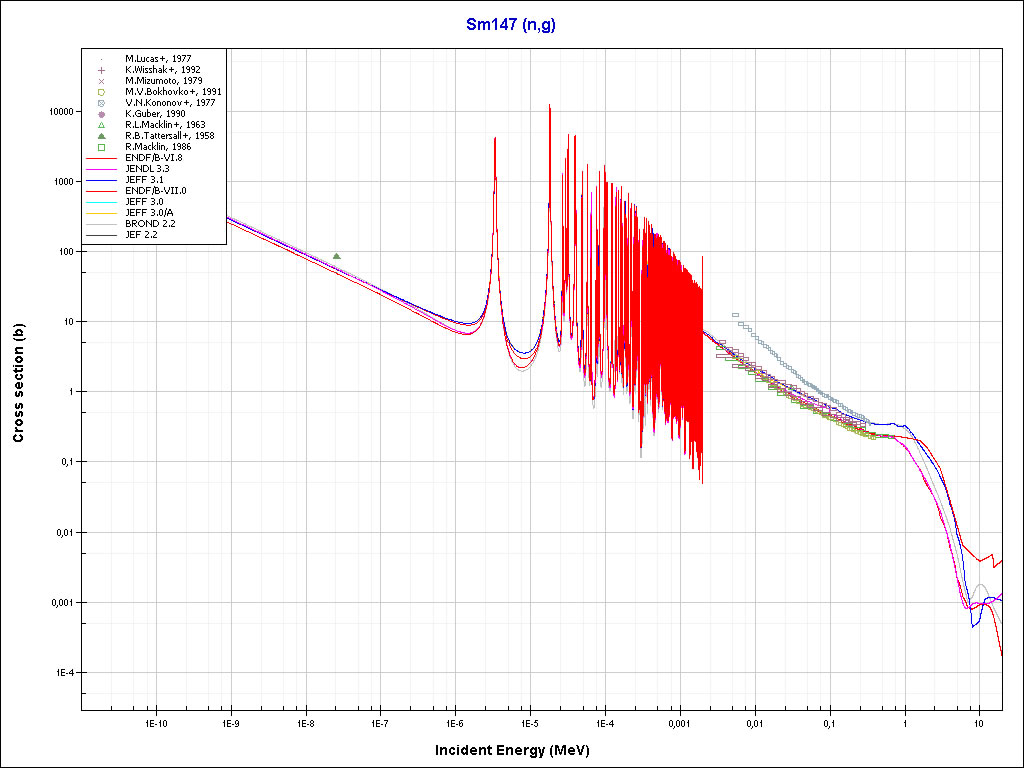The image size is (1024, 768).
Task: Click the lone green triangle data point on plot
Action: pyautogui.click(x=337, y=256)
